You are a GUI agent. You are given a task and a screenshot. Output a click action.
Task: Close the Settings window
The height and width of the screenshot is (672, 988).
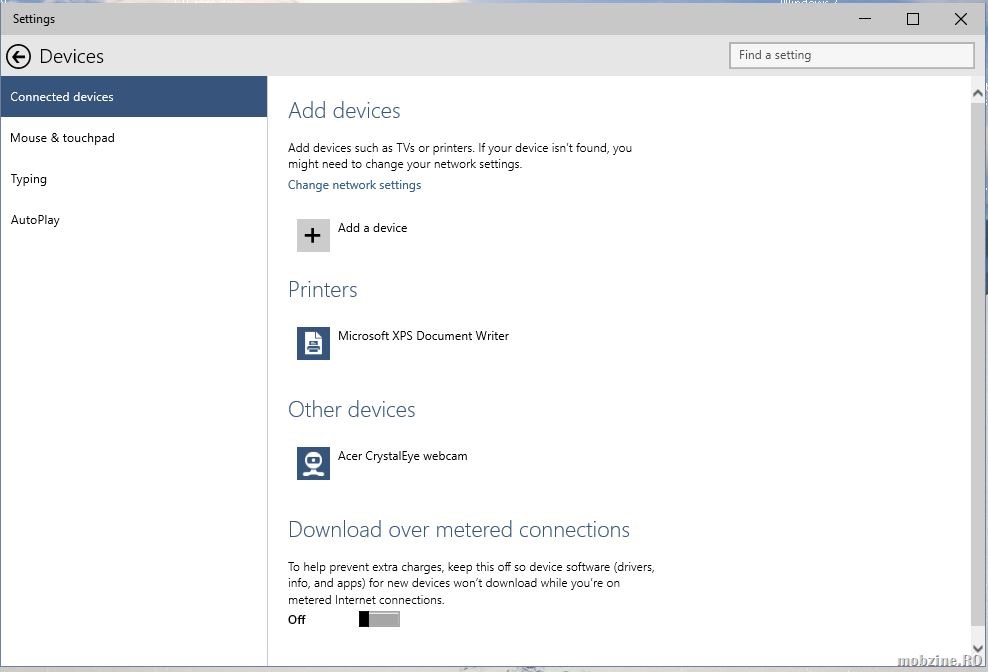click(960, 19)
